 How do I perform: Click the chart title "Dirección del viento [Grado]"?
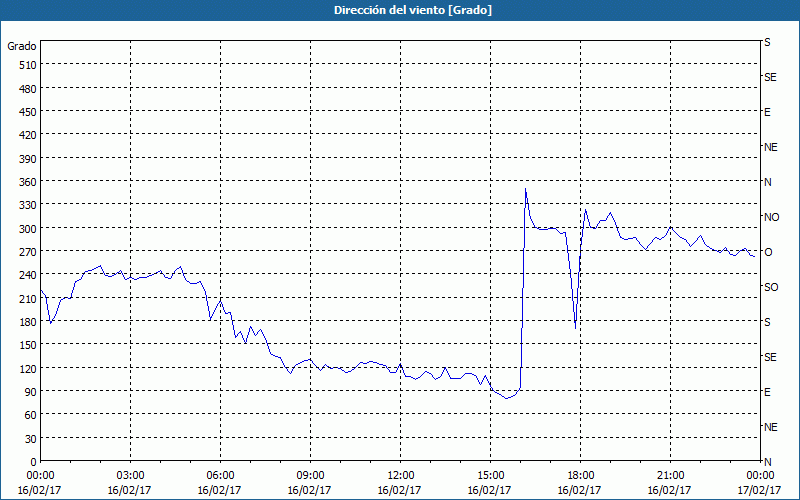(413, 10)
